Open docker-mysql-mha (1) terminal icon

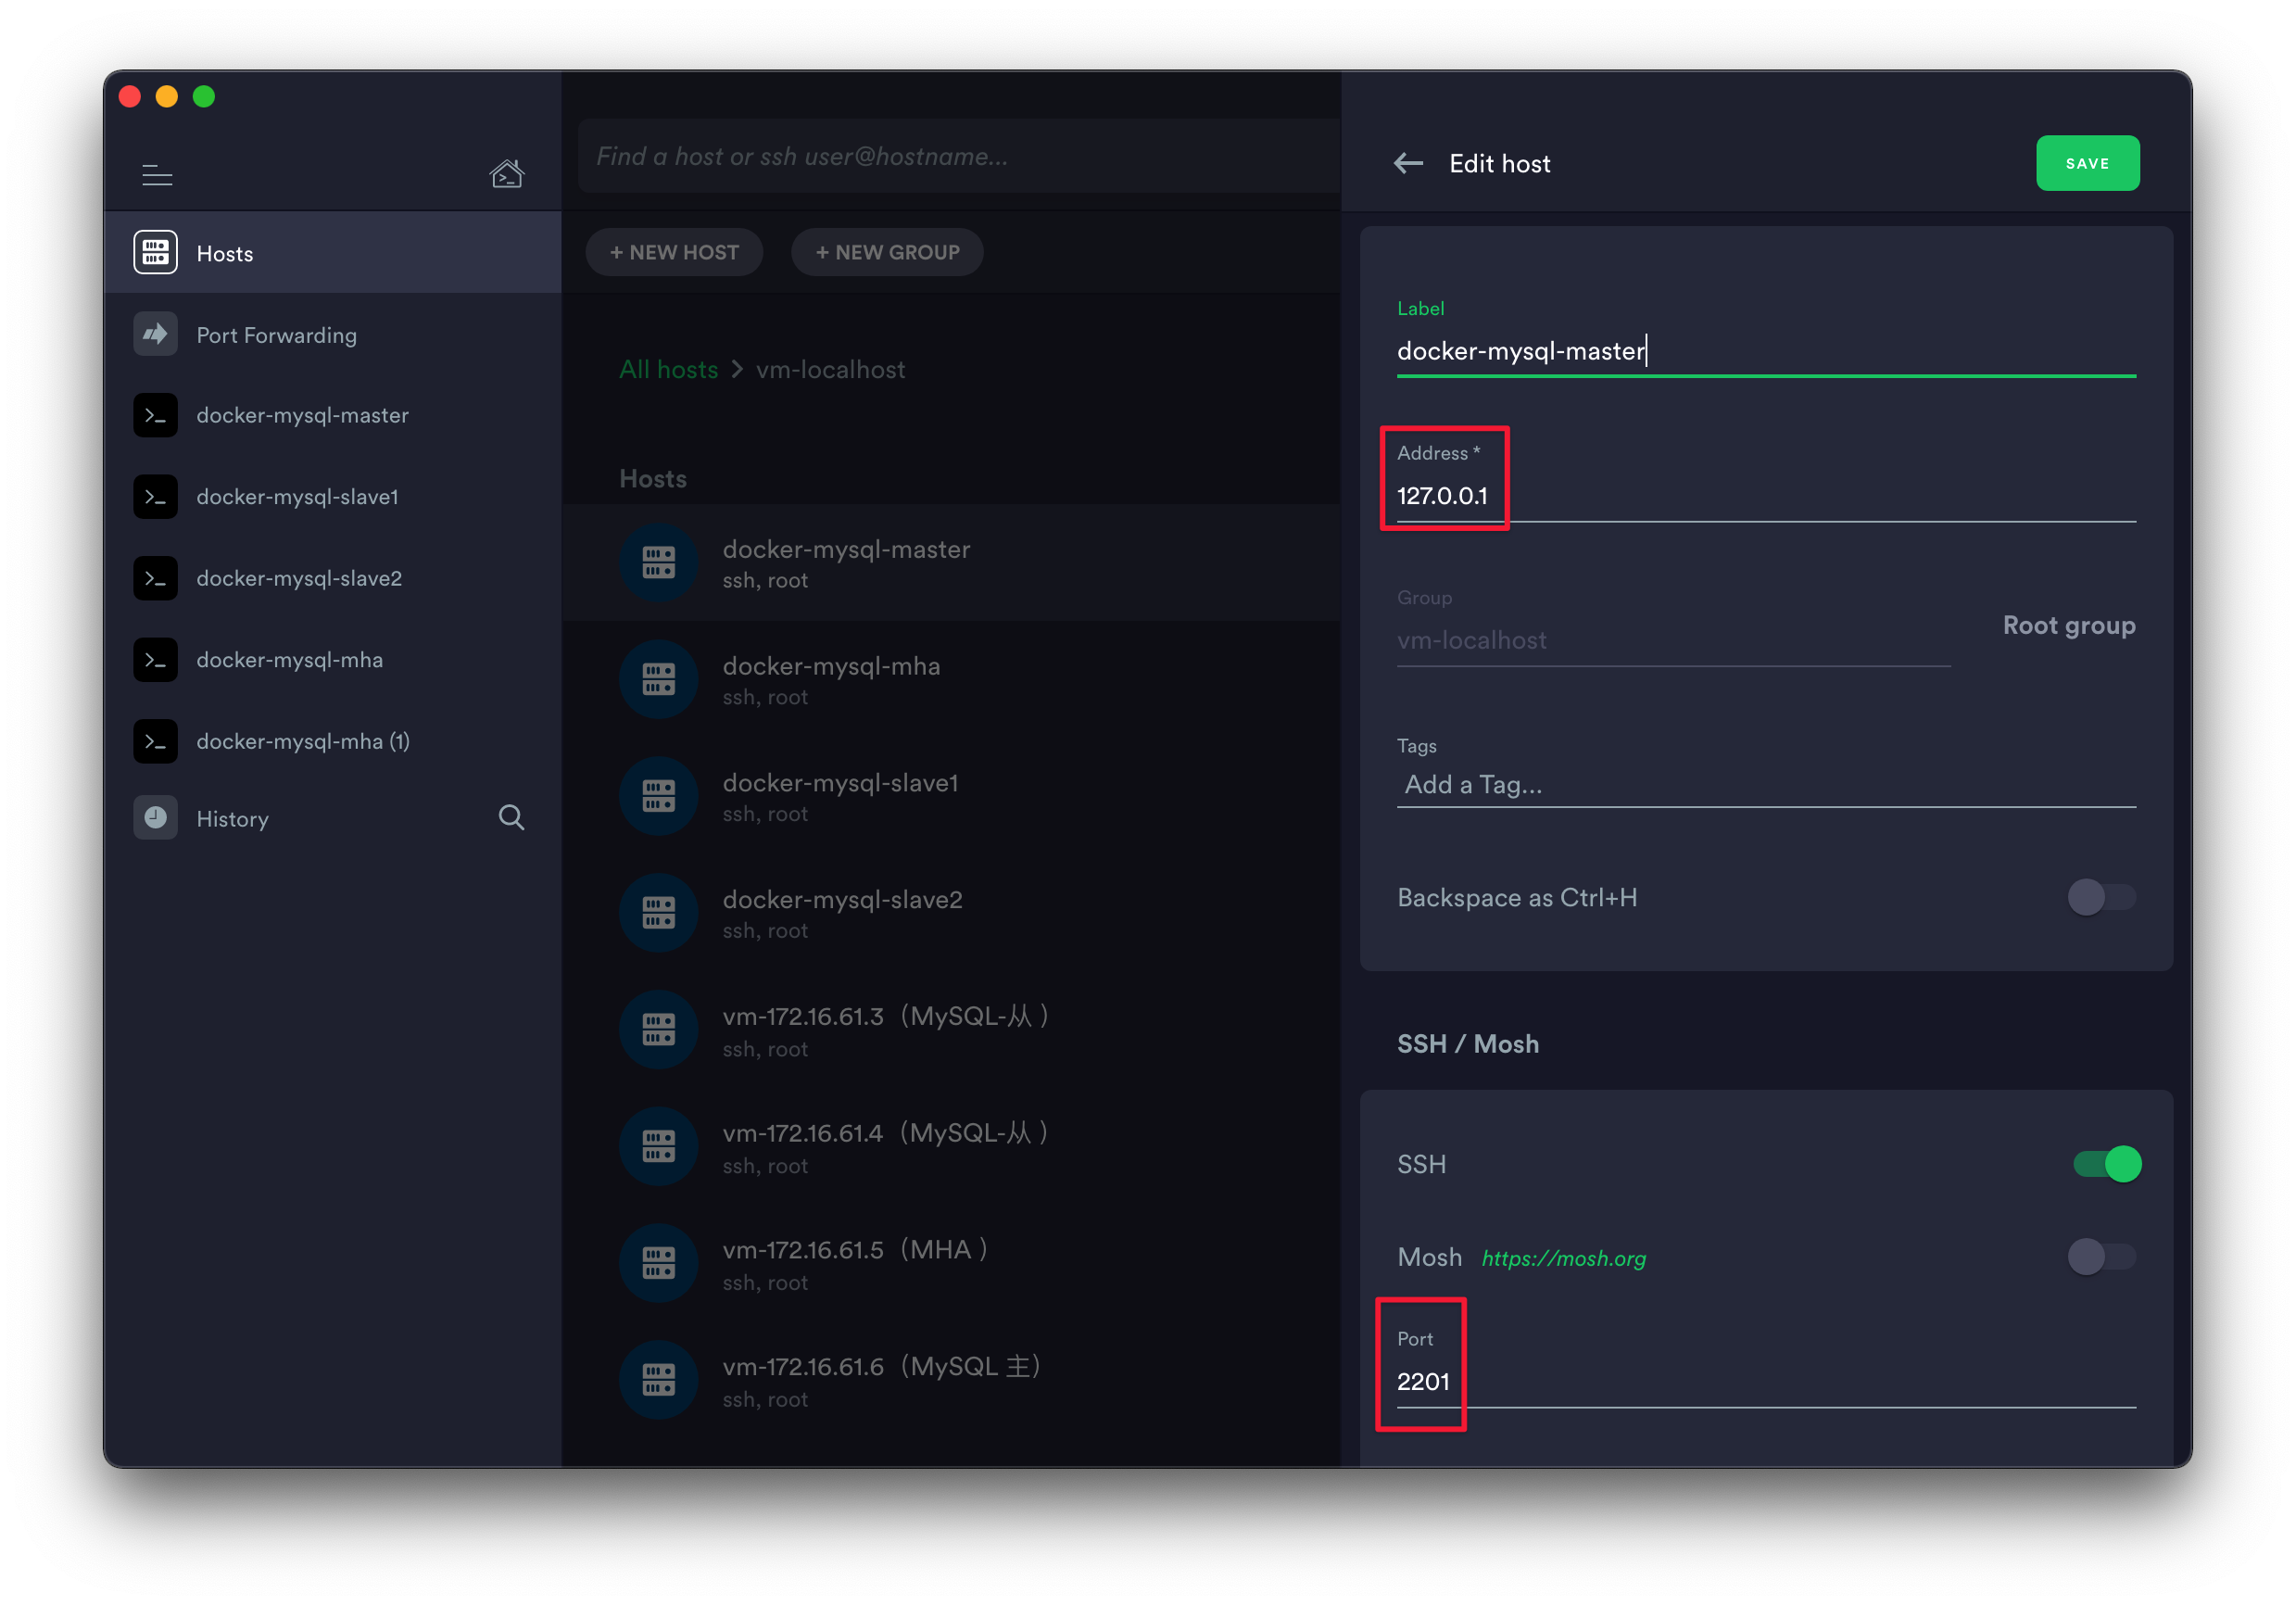pos(155,742)
